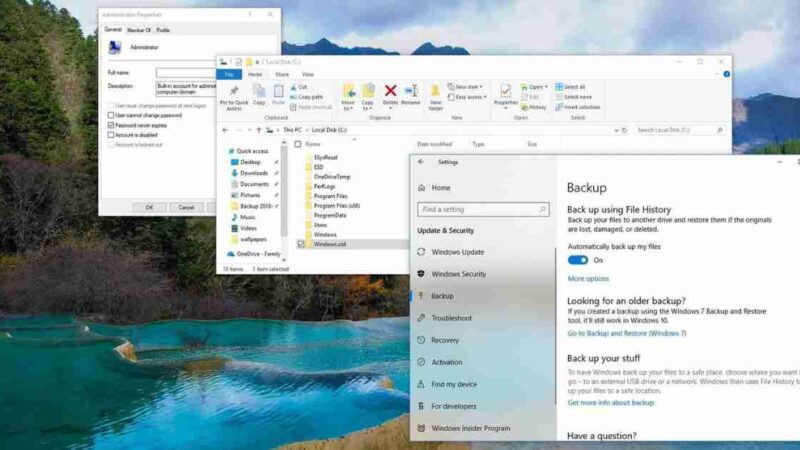This screenshot has width=800, height=450.
Task: Switch to Member Of tab in Administrator Properties
Action: (x=139, y=31)
